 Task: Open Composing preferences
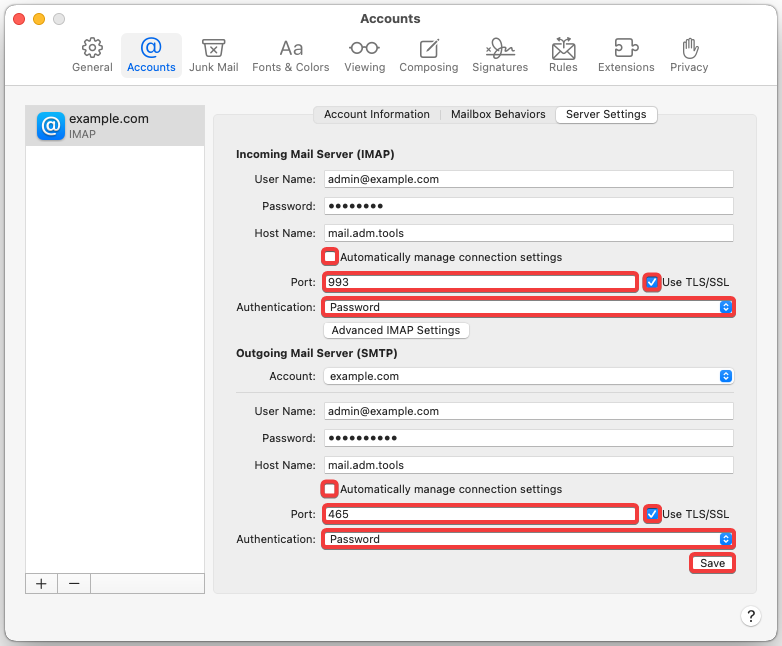pyautogui.click(x=428, y=55)
